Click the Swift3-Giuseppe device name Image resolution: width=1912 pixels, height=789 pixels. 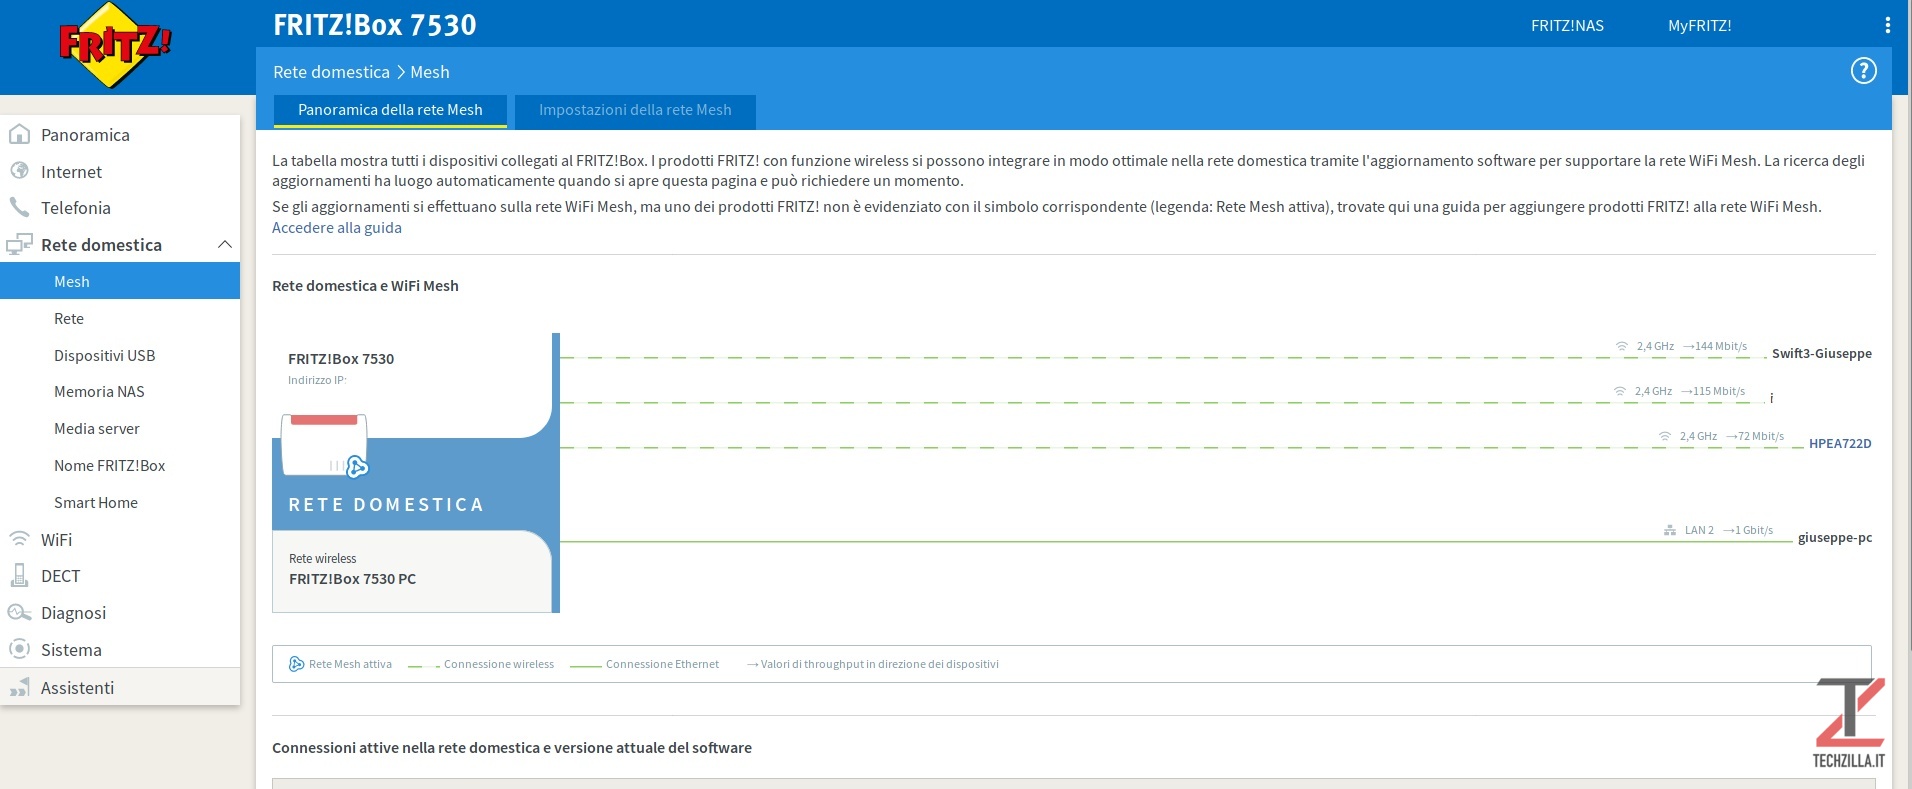(1821, 353)
